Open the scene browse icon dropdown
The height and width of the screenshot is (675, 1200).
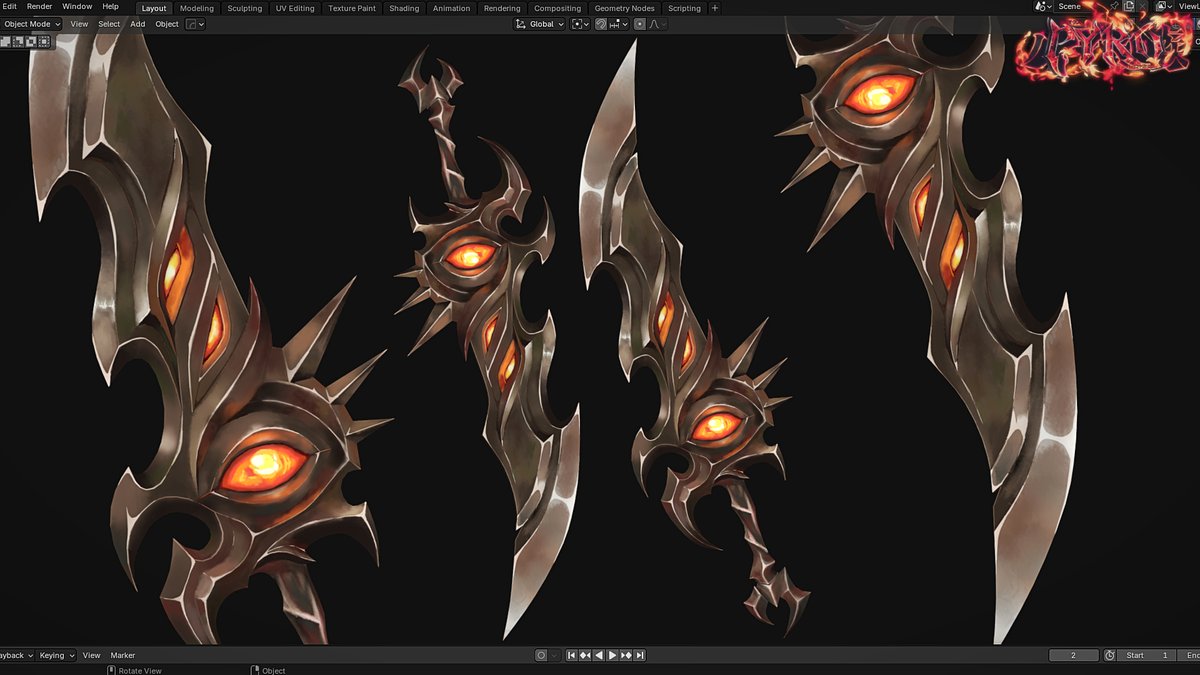point(1043,6)
